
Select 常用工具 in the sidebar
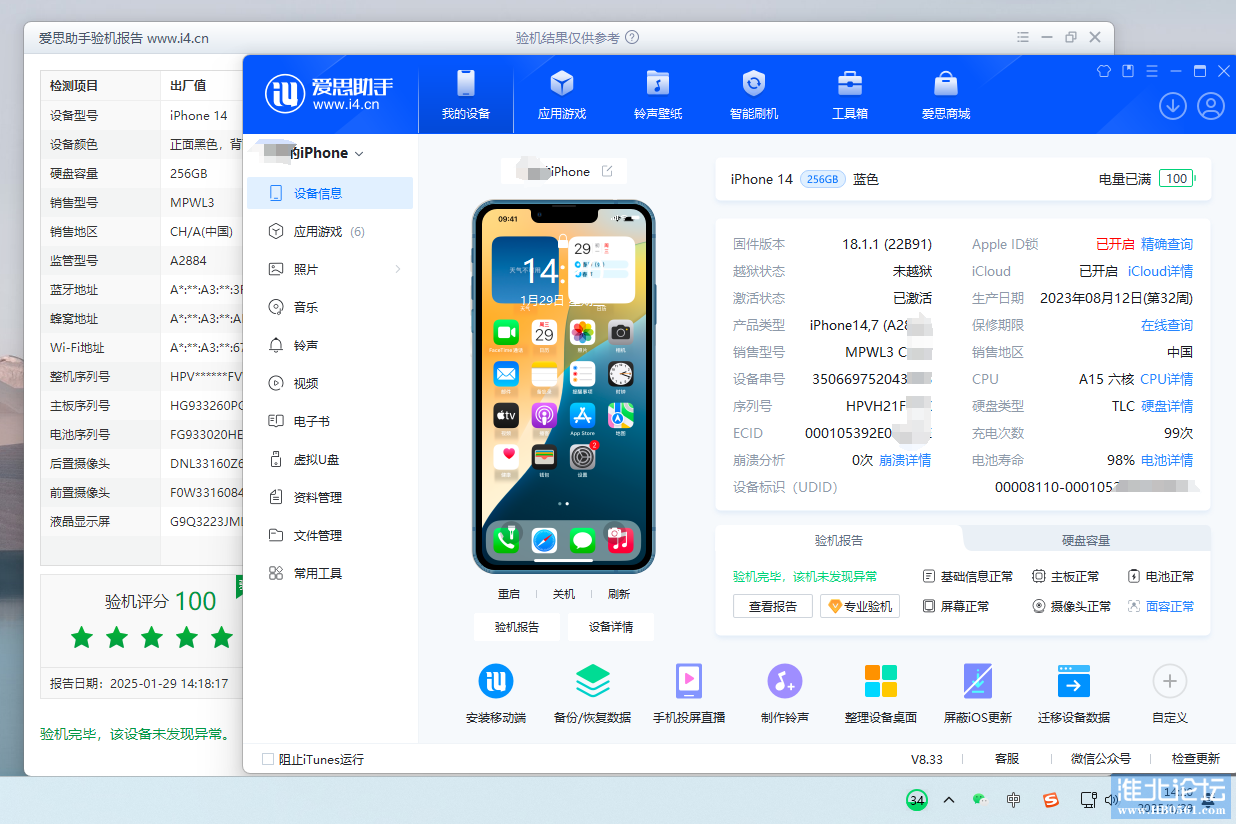(330, 573)
